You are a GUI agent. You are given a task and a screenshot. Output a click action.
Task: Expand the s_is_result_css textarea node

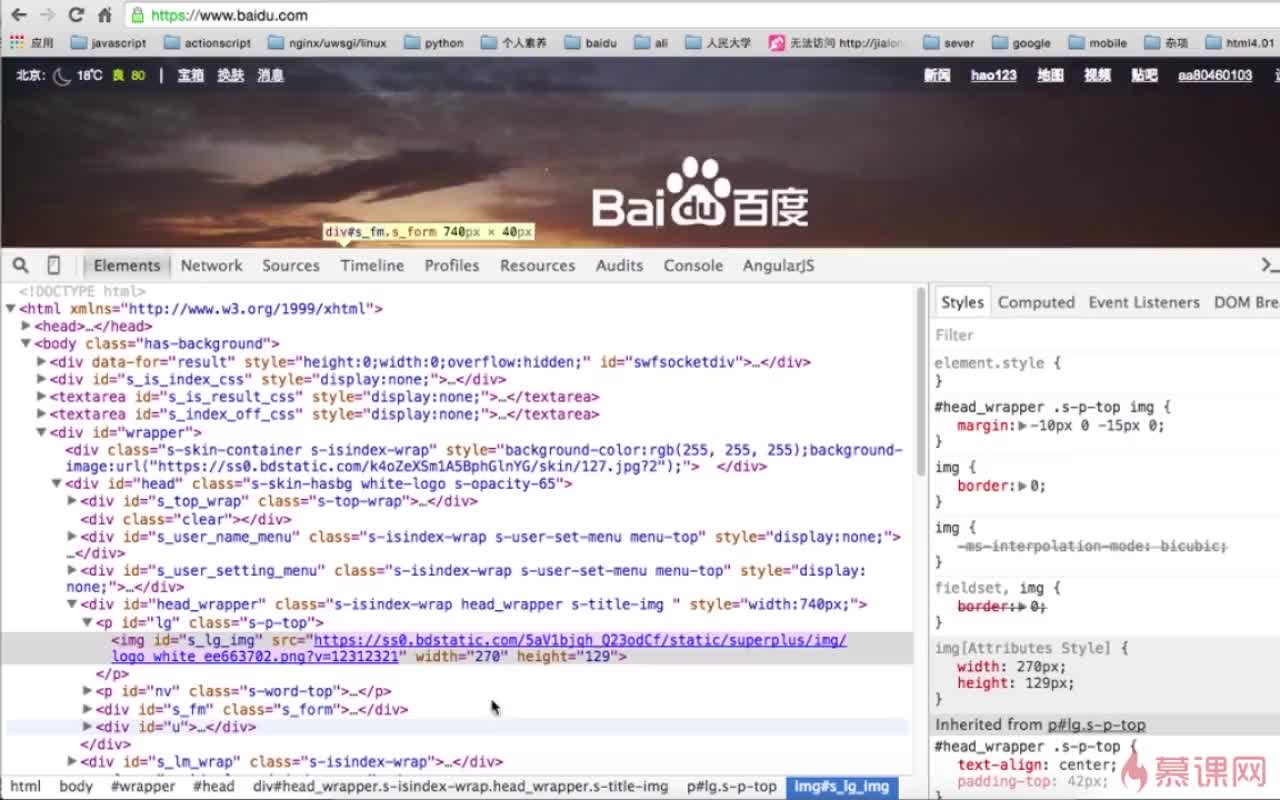coord(42,397)
